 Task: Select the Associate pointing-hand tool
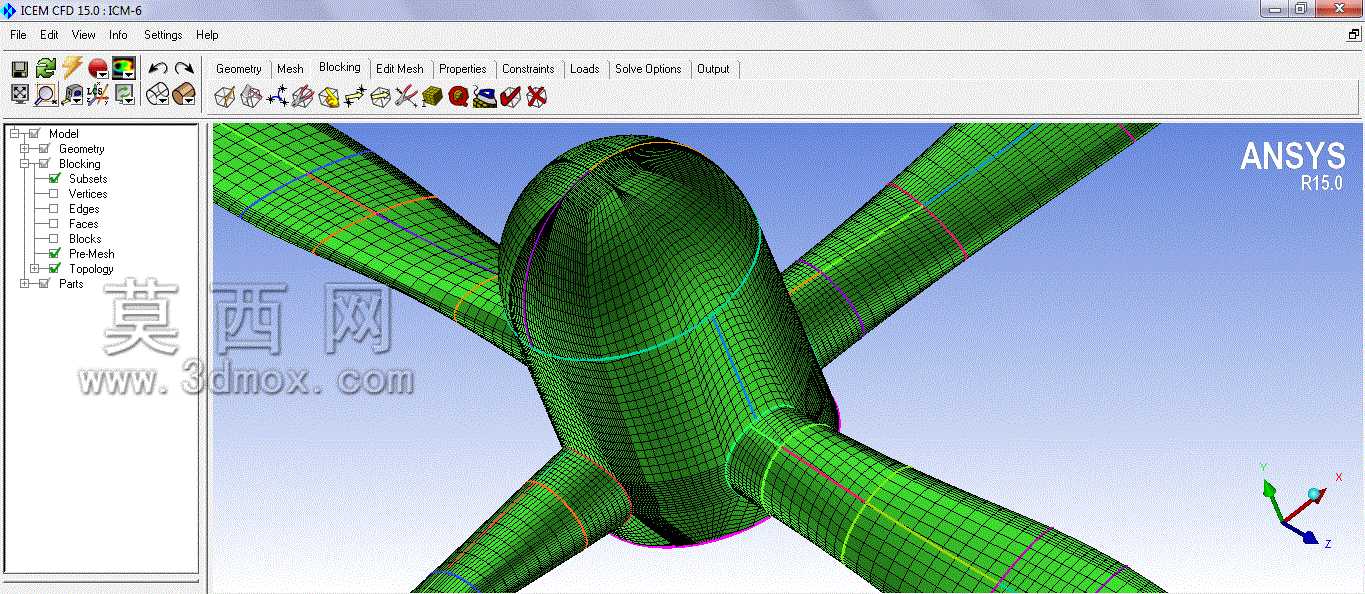click(x=329, y=97)
